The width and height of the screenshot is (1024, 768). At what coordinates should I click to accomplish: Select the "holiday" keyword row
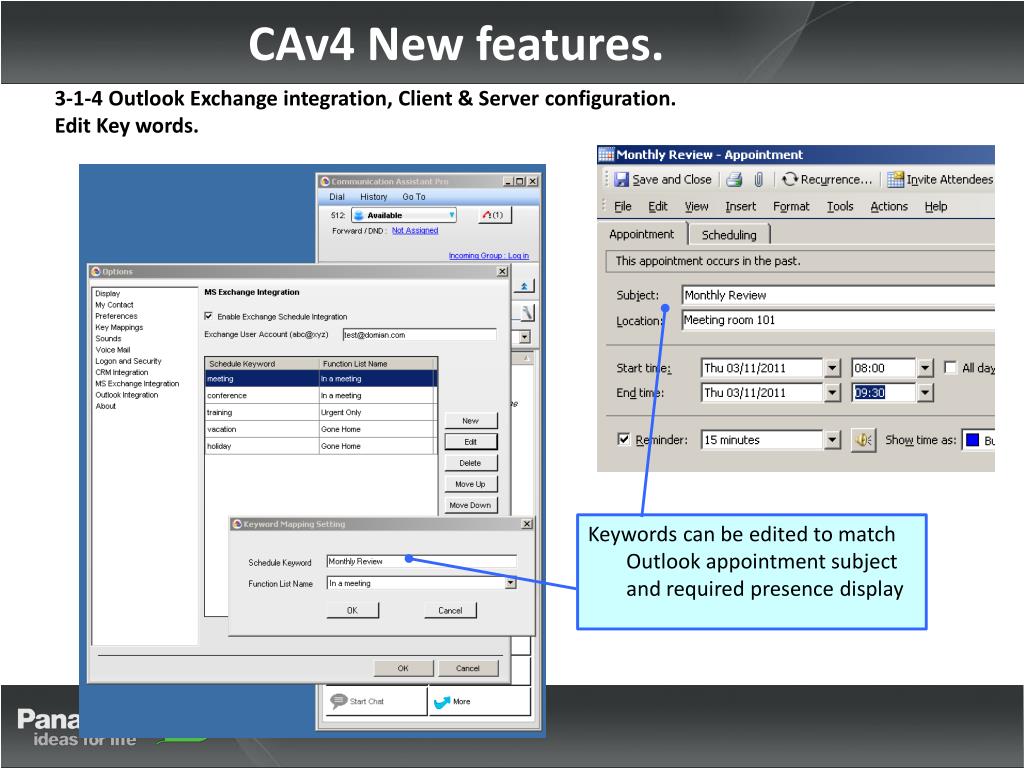319,446
